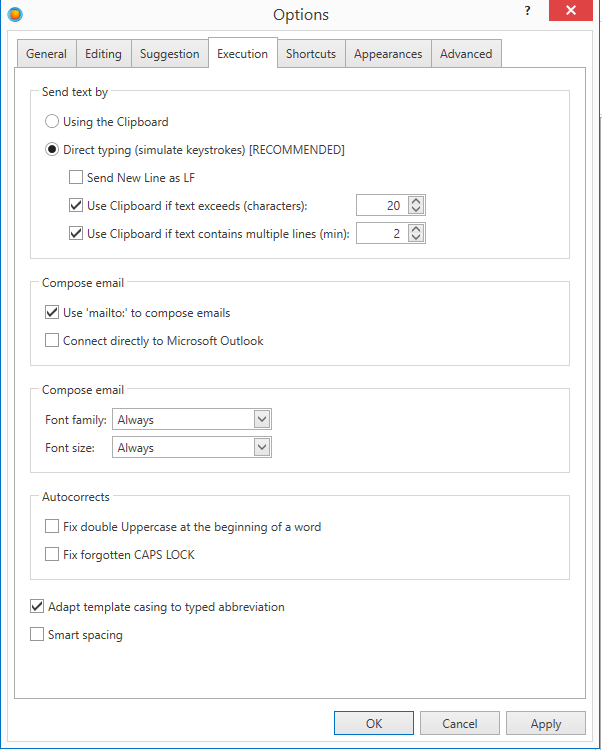
Task: Expand the Font size dropdown
Action: pyautogui.click(x=192, y=448)
